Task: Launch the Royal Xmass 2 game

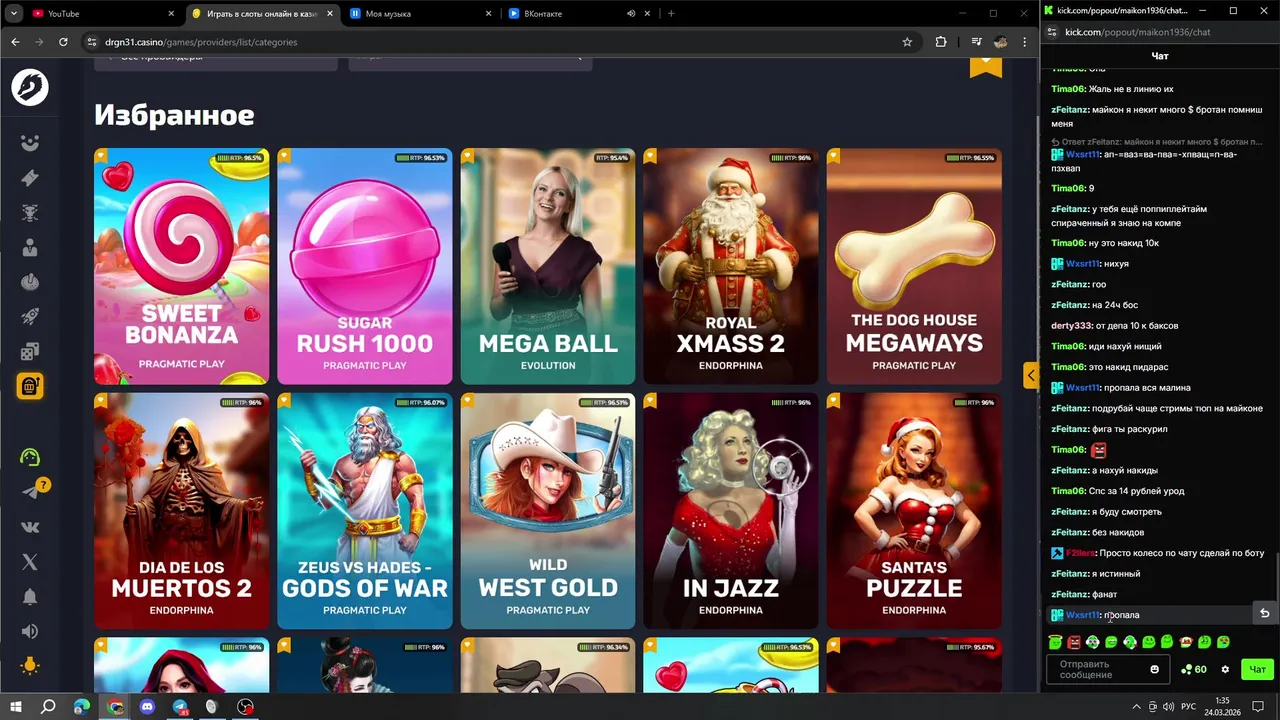Action: point(731,266)
